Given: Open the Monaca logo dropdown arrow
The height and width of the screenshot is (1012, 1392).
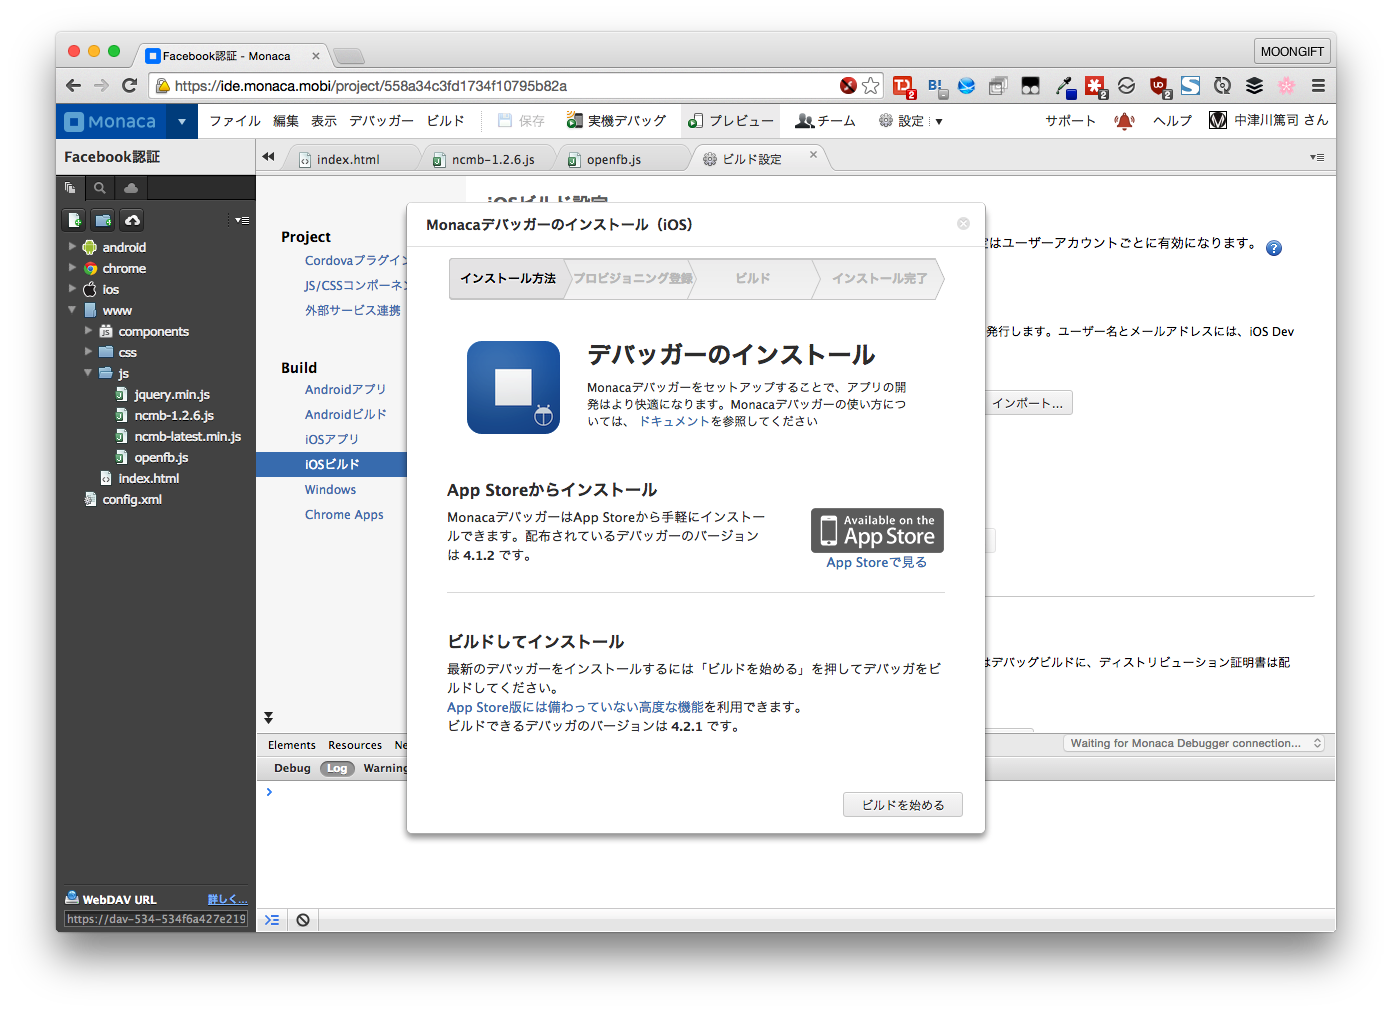Looking at the screenshot, I should pyautogui.click(x=182, y=121).
